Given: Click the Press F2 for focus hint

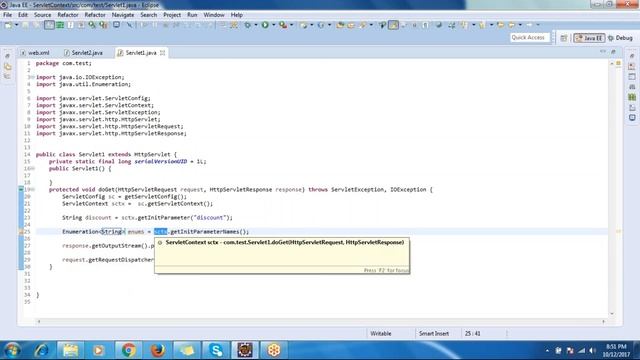Looking at the screenshot, I should [386, 270].
